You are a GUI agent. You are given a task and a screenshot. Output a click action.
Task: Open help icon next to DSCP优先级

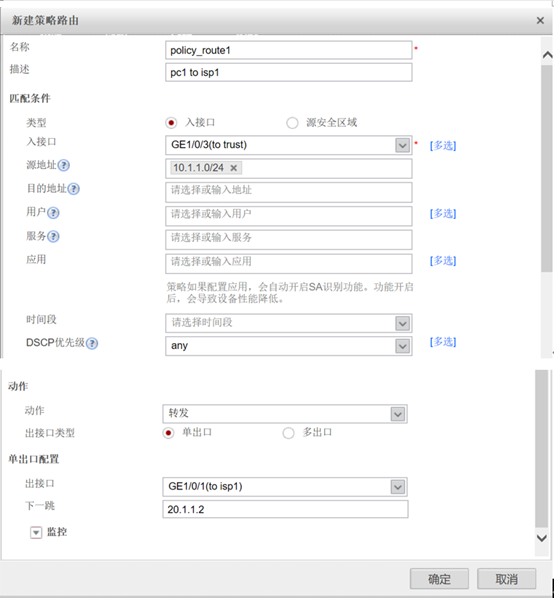tap(92, 343)
